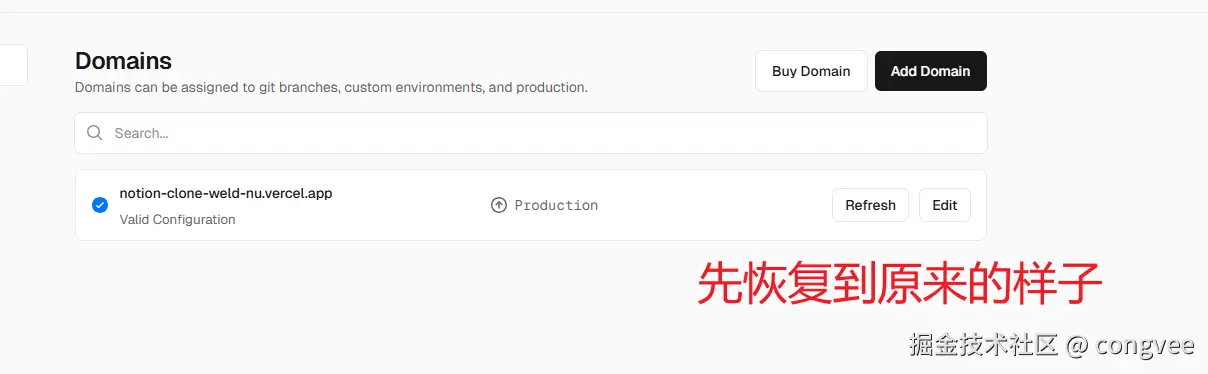Click the partial white box at left edge
The image size is (1208, 374).
coord(13,65)
